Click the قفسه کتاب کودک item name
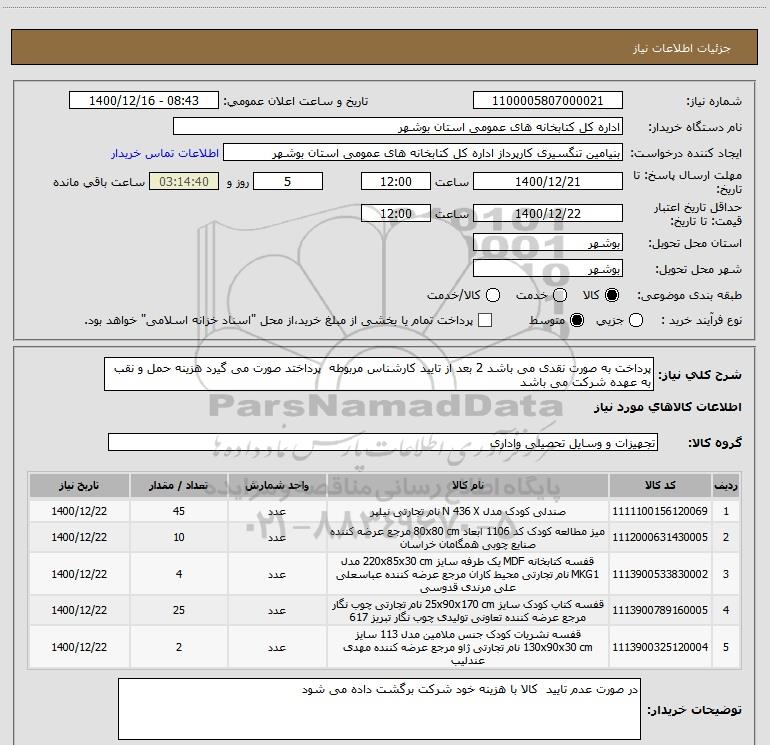The image size is (770, 745). pyautogui.click(x=468, y=610)
